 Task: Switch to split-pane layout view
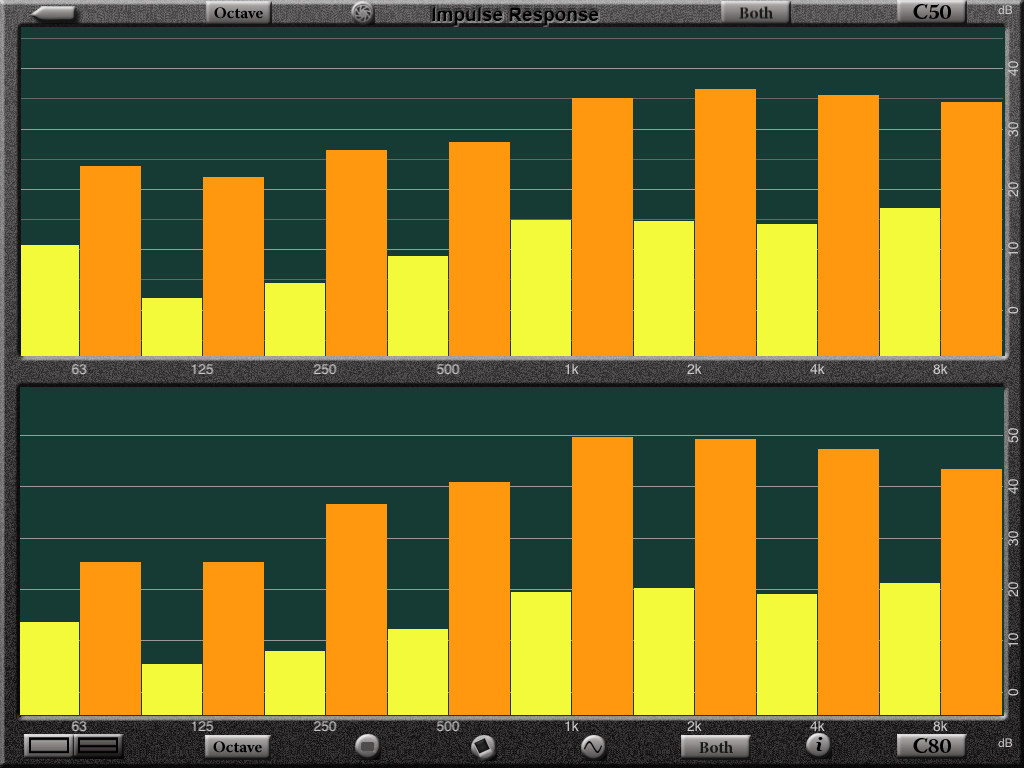click(x=98, y=745)
